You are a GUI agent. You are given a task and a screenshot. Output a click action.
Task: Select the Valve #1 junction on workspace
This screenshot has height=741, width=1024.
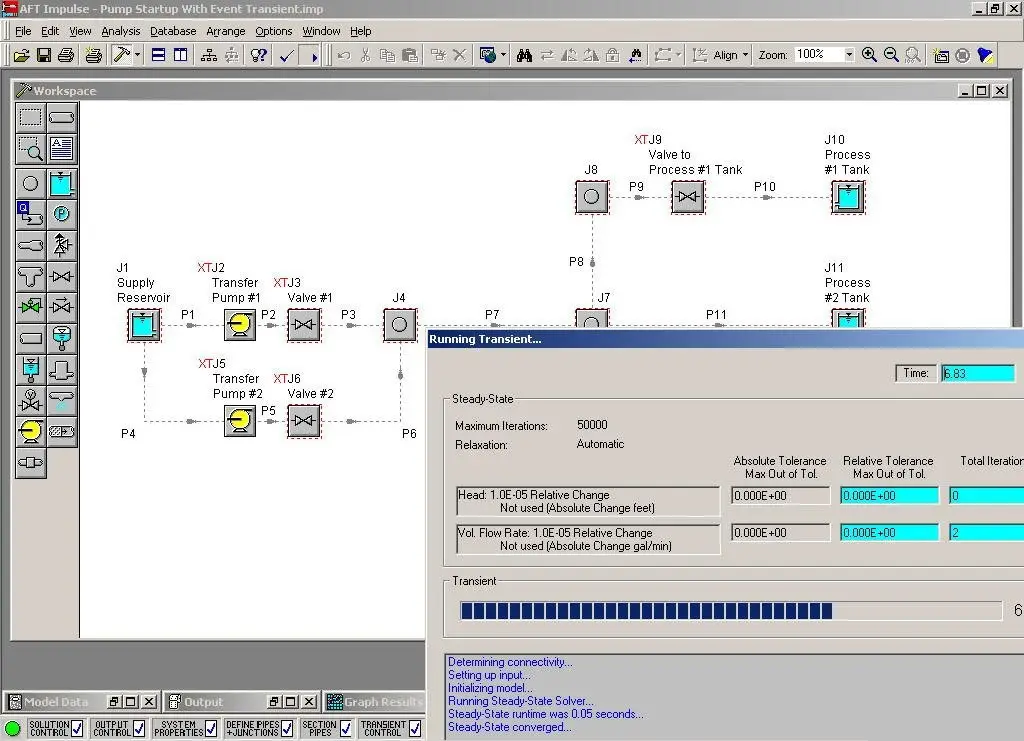click(x=304, y=324)
